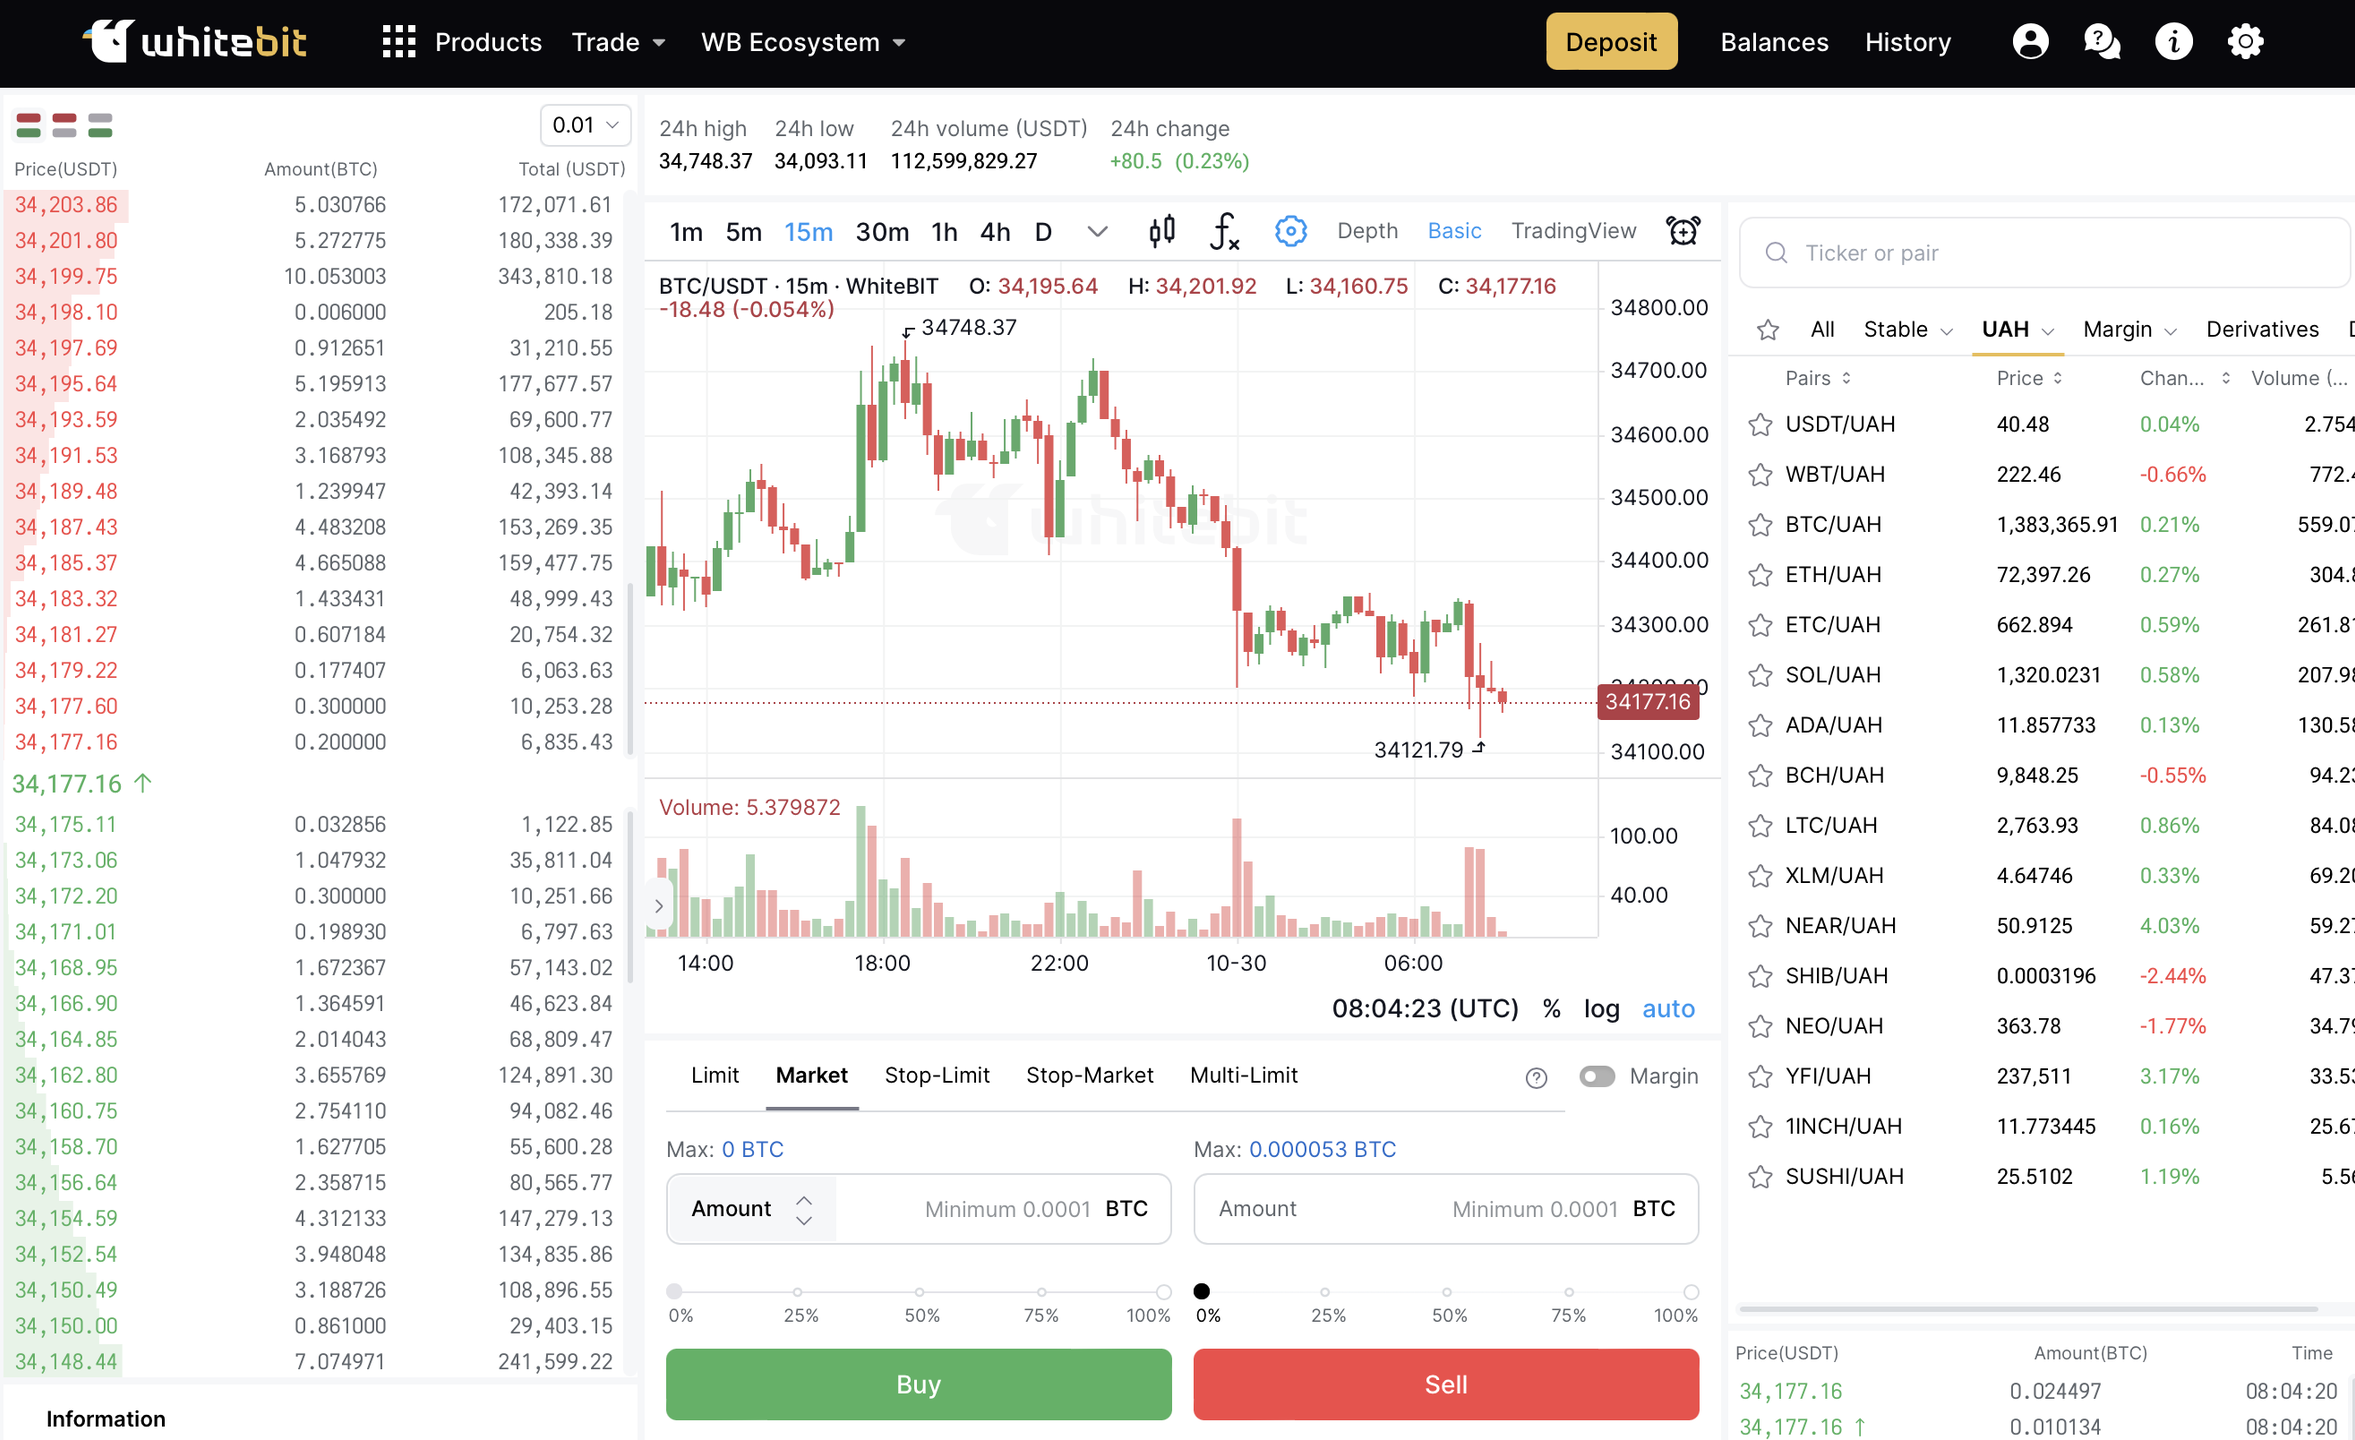This screenshot has width=2355, height=1440.
Task: Switch to the Depth chart view
Action: click(1367, 232)
